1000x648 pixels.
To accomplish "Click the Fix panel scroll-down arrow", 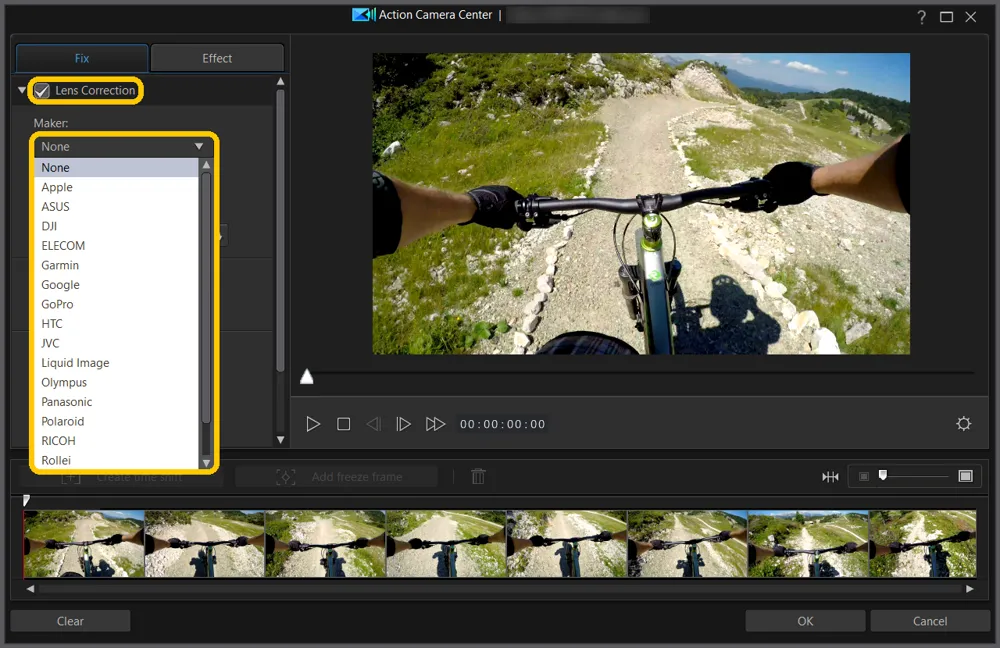I will [x=281, y=439].
